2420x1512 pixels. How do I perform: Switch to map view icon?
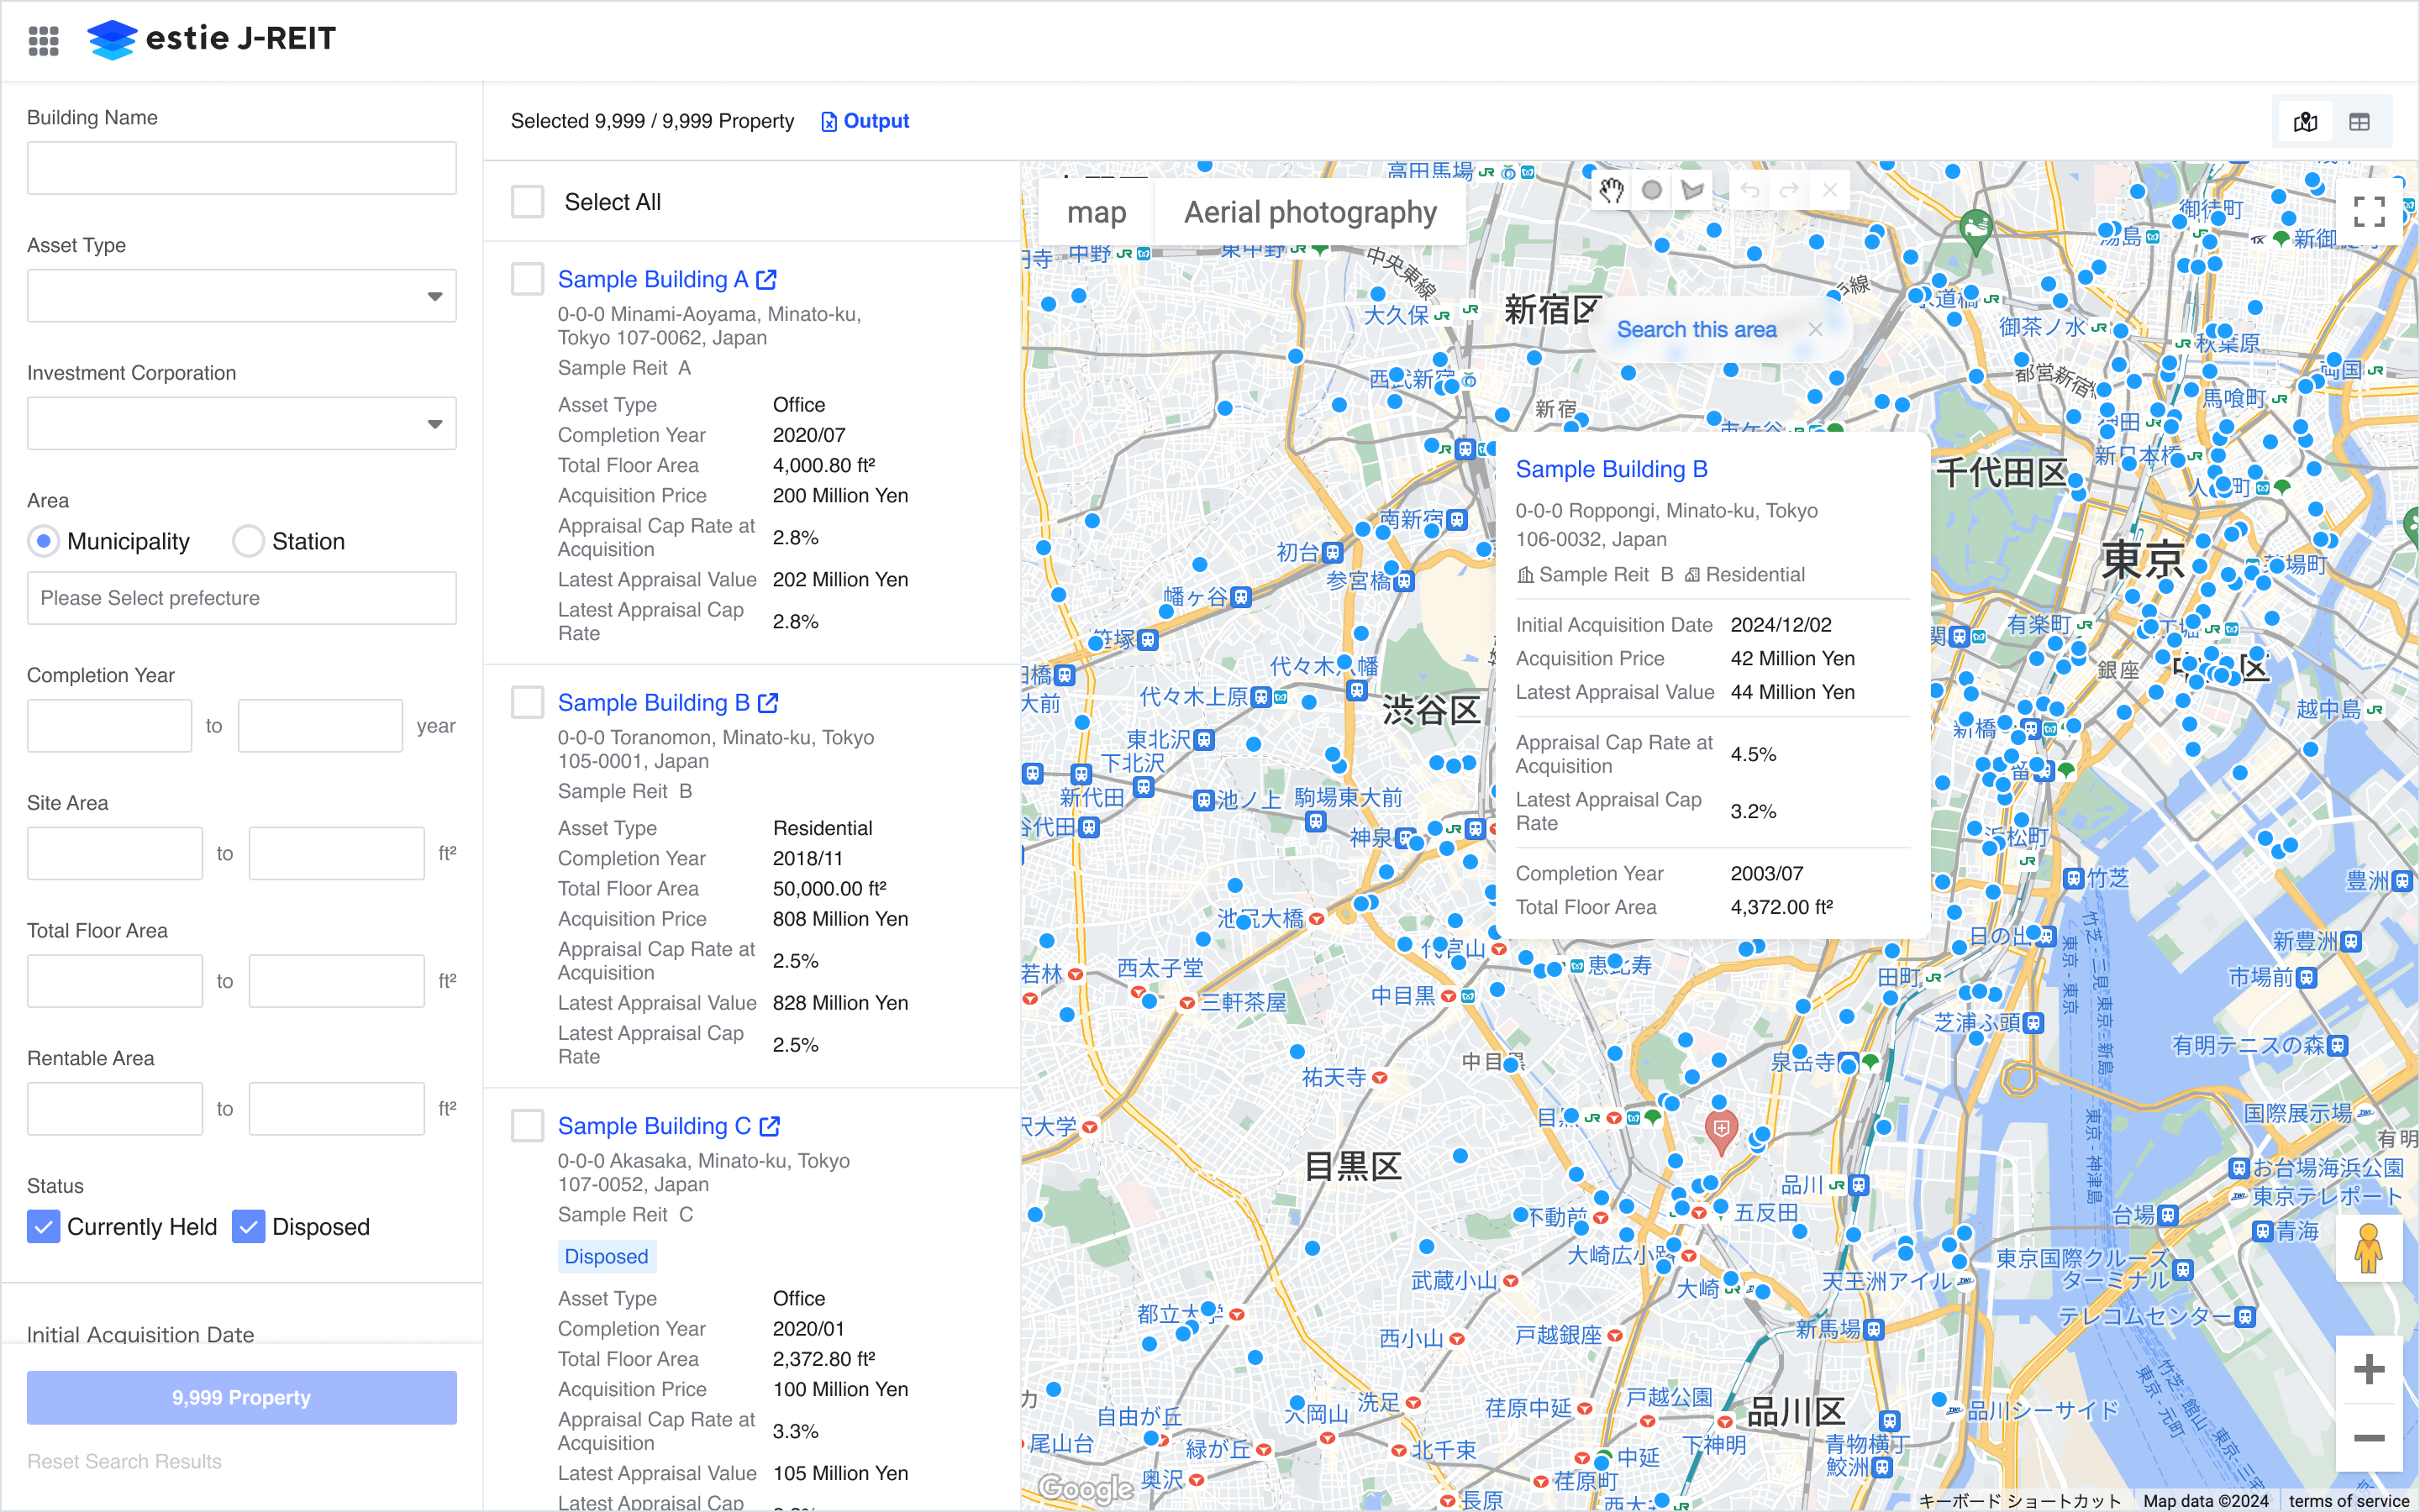[2305, 122]
